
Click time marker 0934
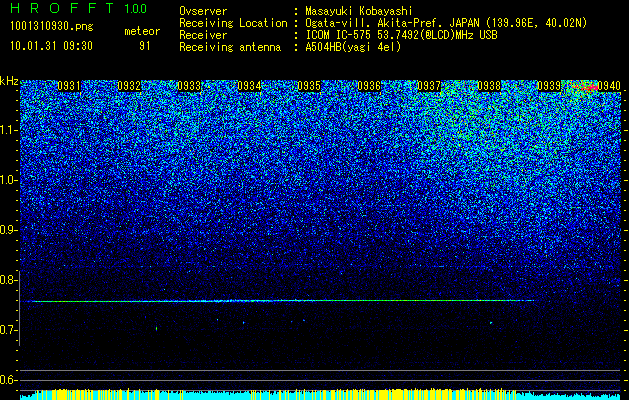tap(249, 86)
